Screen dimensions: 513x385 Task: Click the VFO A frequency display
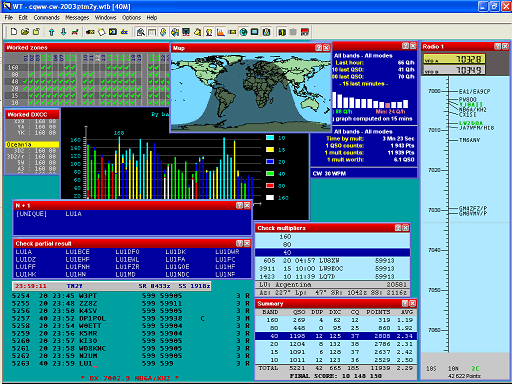coord(454,59)
